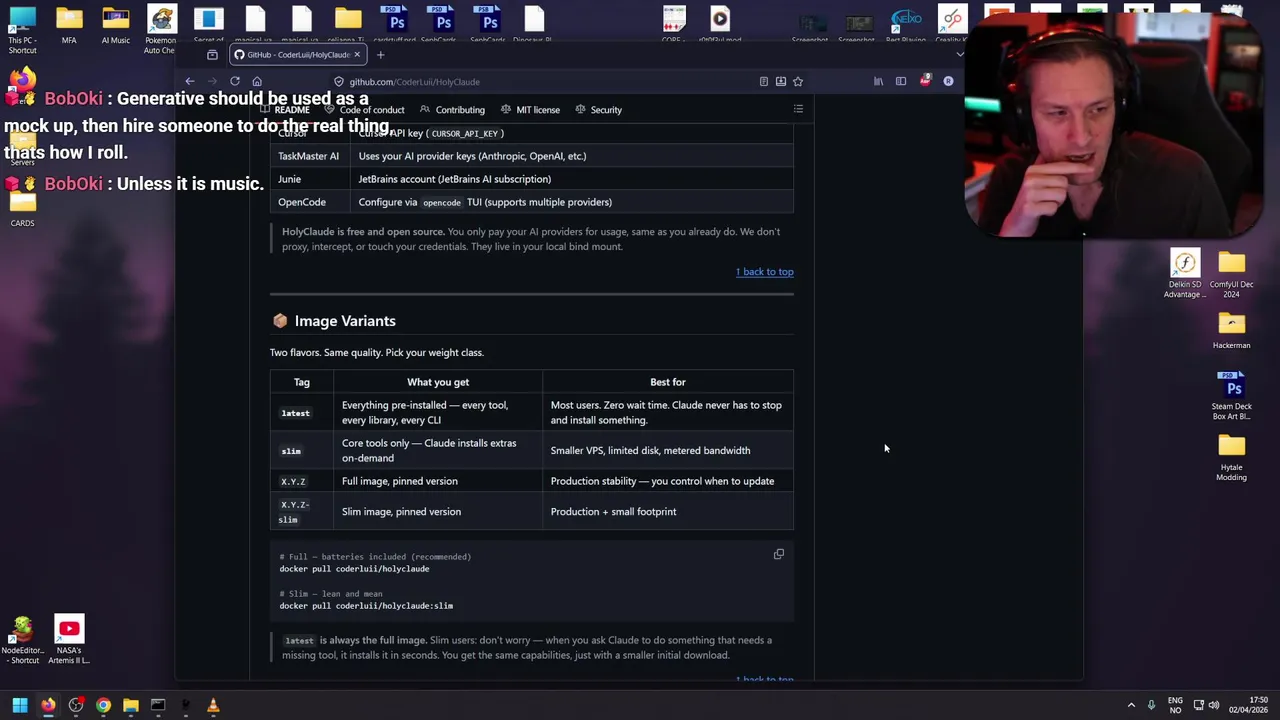The image size is (1280, 720).
Task: Open the NASA's Artemis II desktop shortcut
Action: coord(69,640)
